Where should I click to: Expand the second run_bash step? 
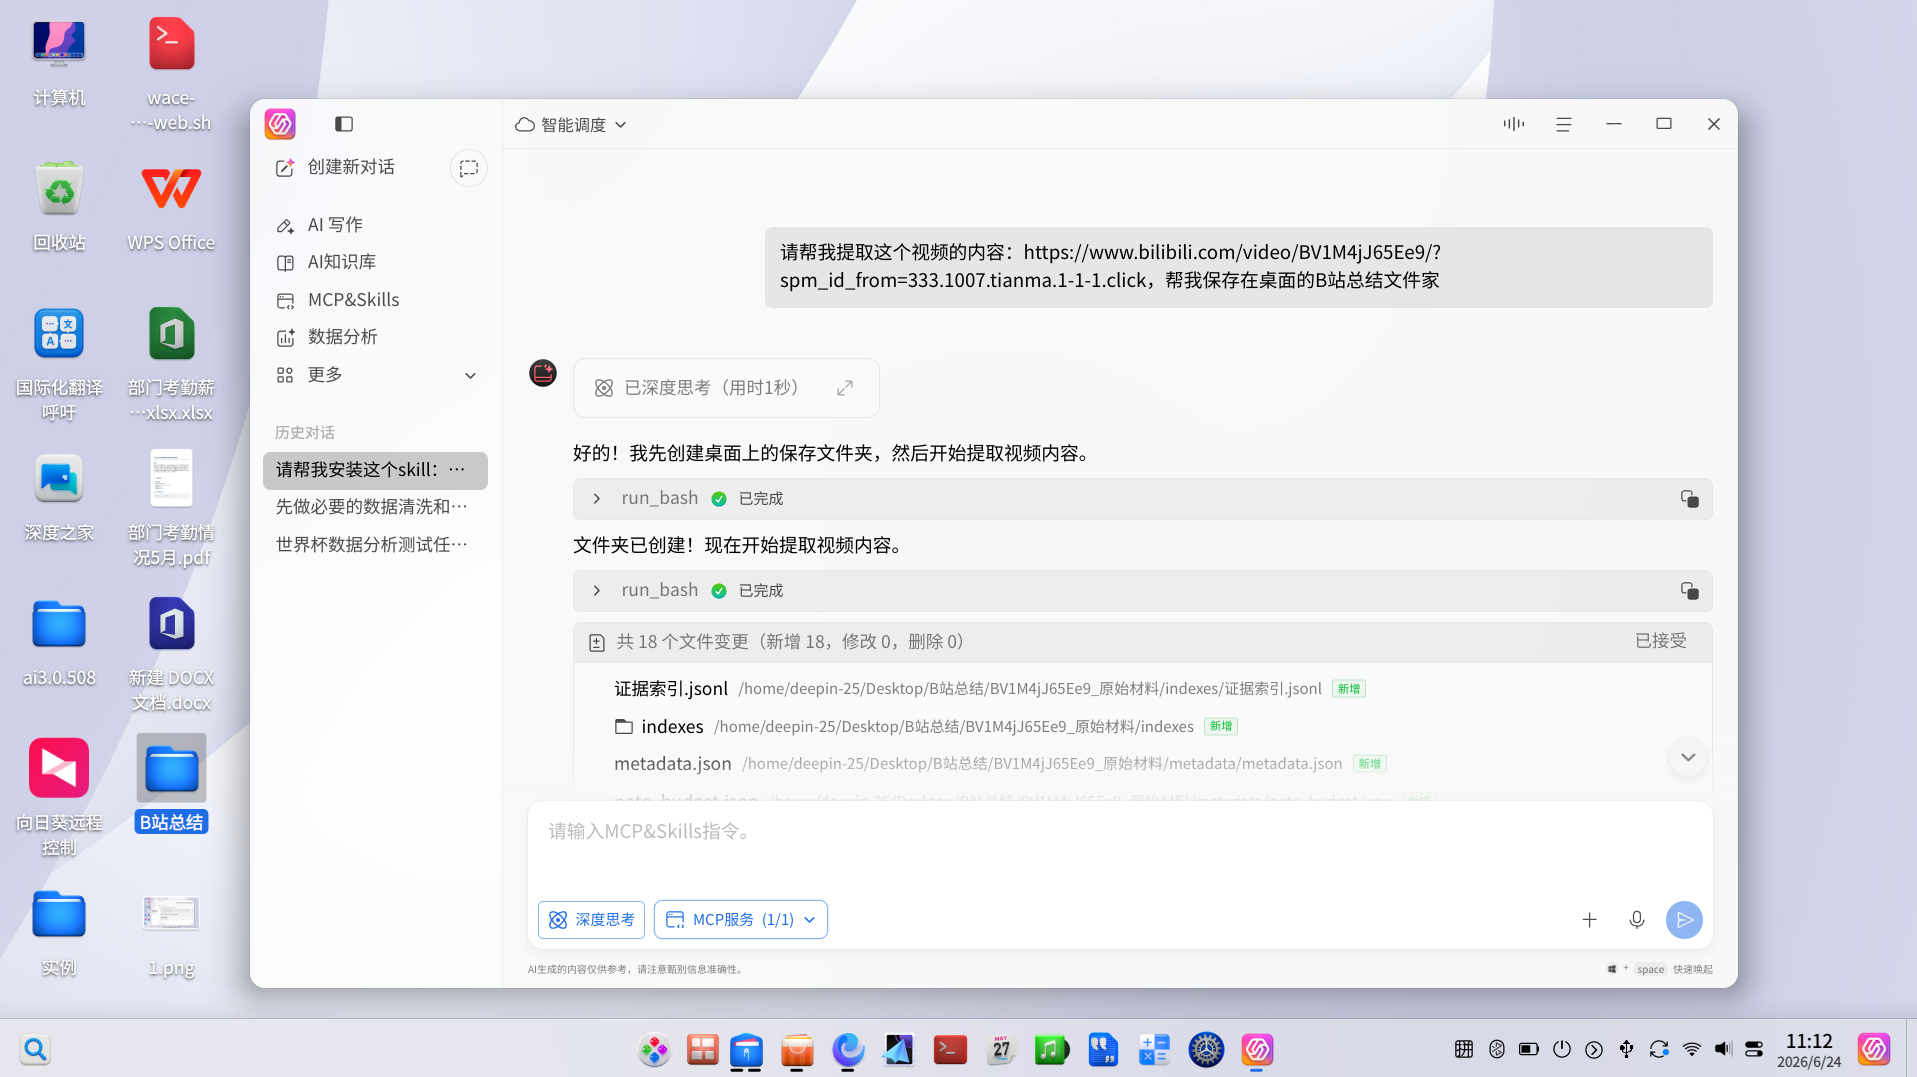597,591
